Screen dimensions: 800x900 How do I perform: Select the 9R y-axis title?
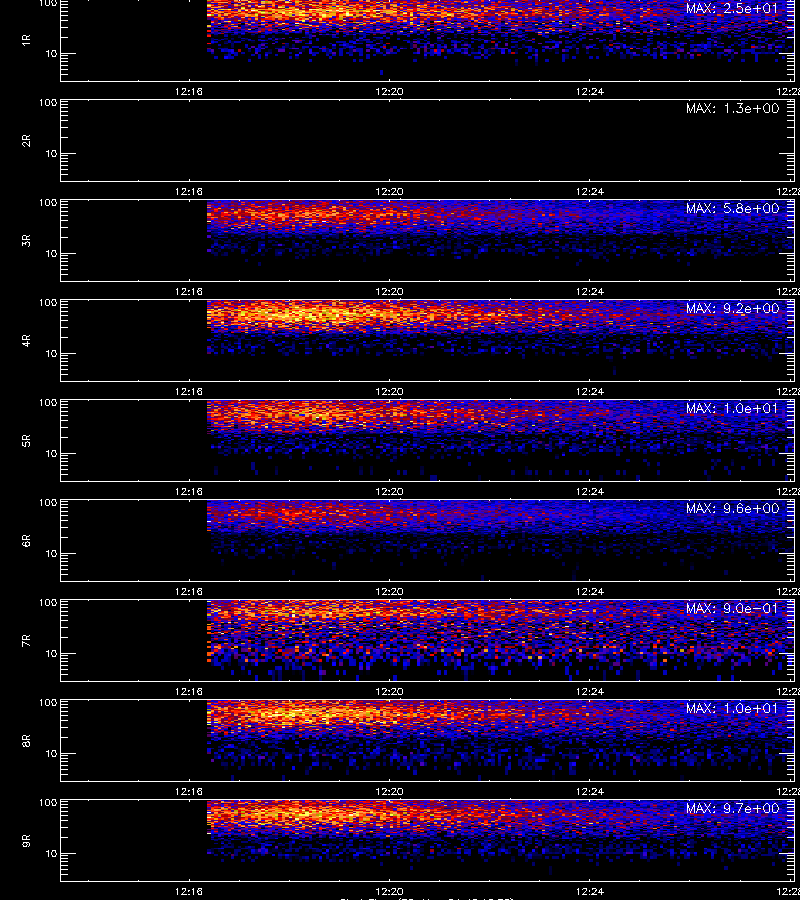(x=26, y=841)
